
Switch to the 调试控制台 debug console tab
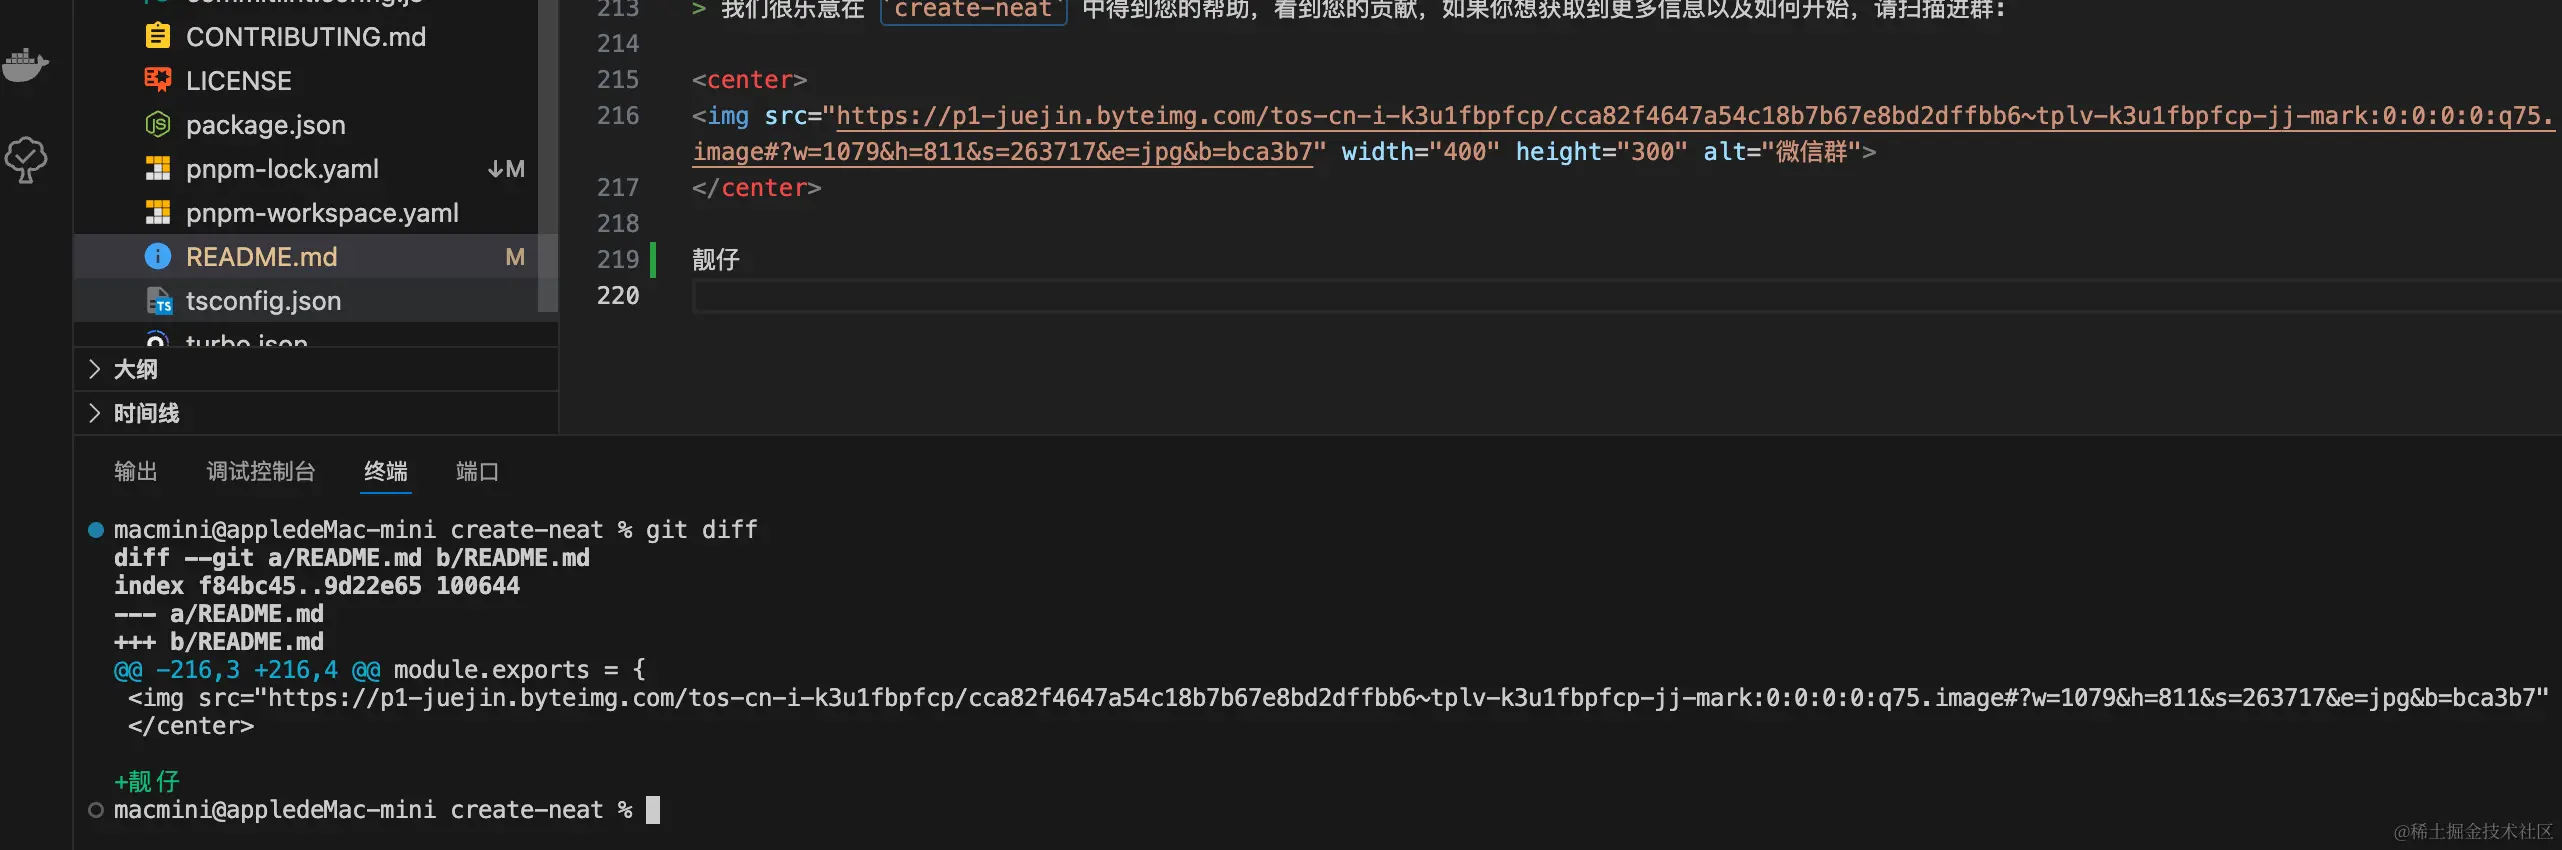(x=261, y=471)
